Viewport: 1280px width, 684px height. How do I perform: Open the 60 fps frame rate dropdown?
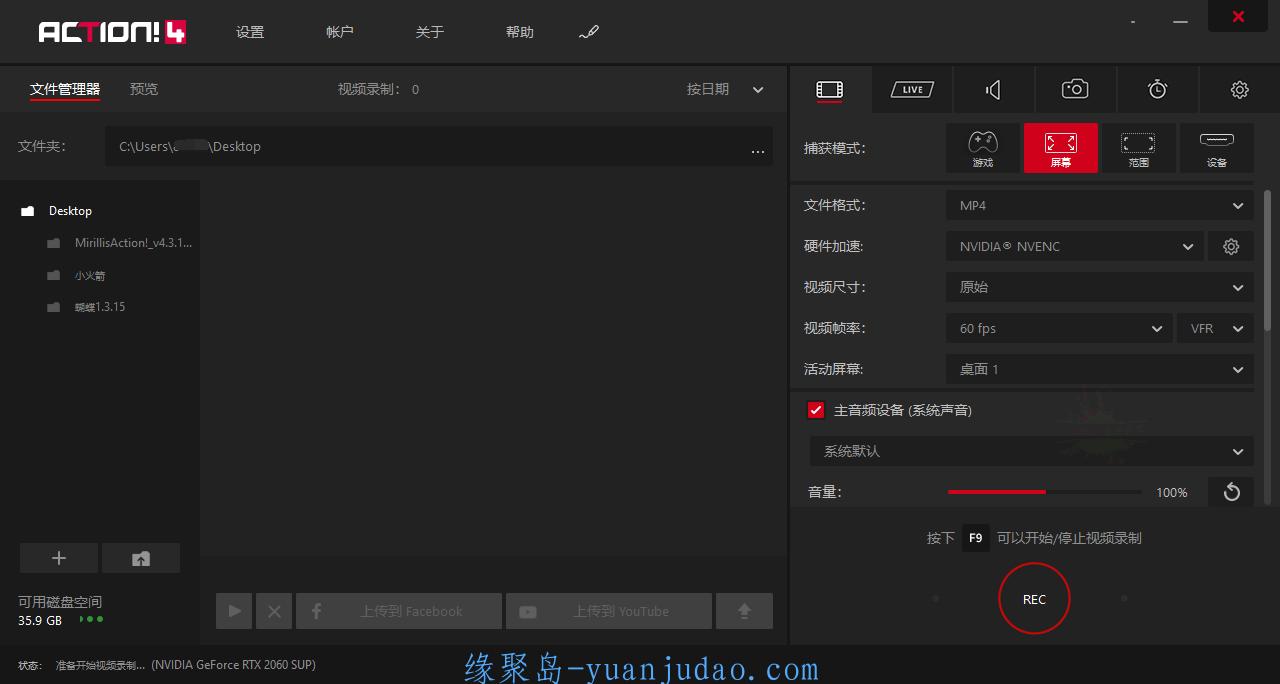(1060, 328)
